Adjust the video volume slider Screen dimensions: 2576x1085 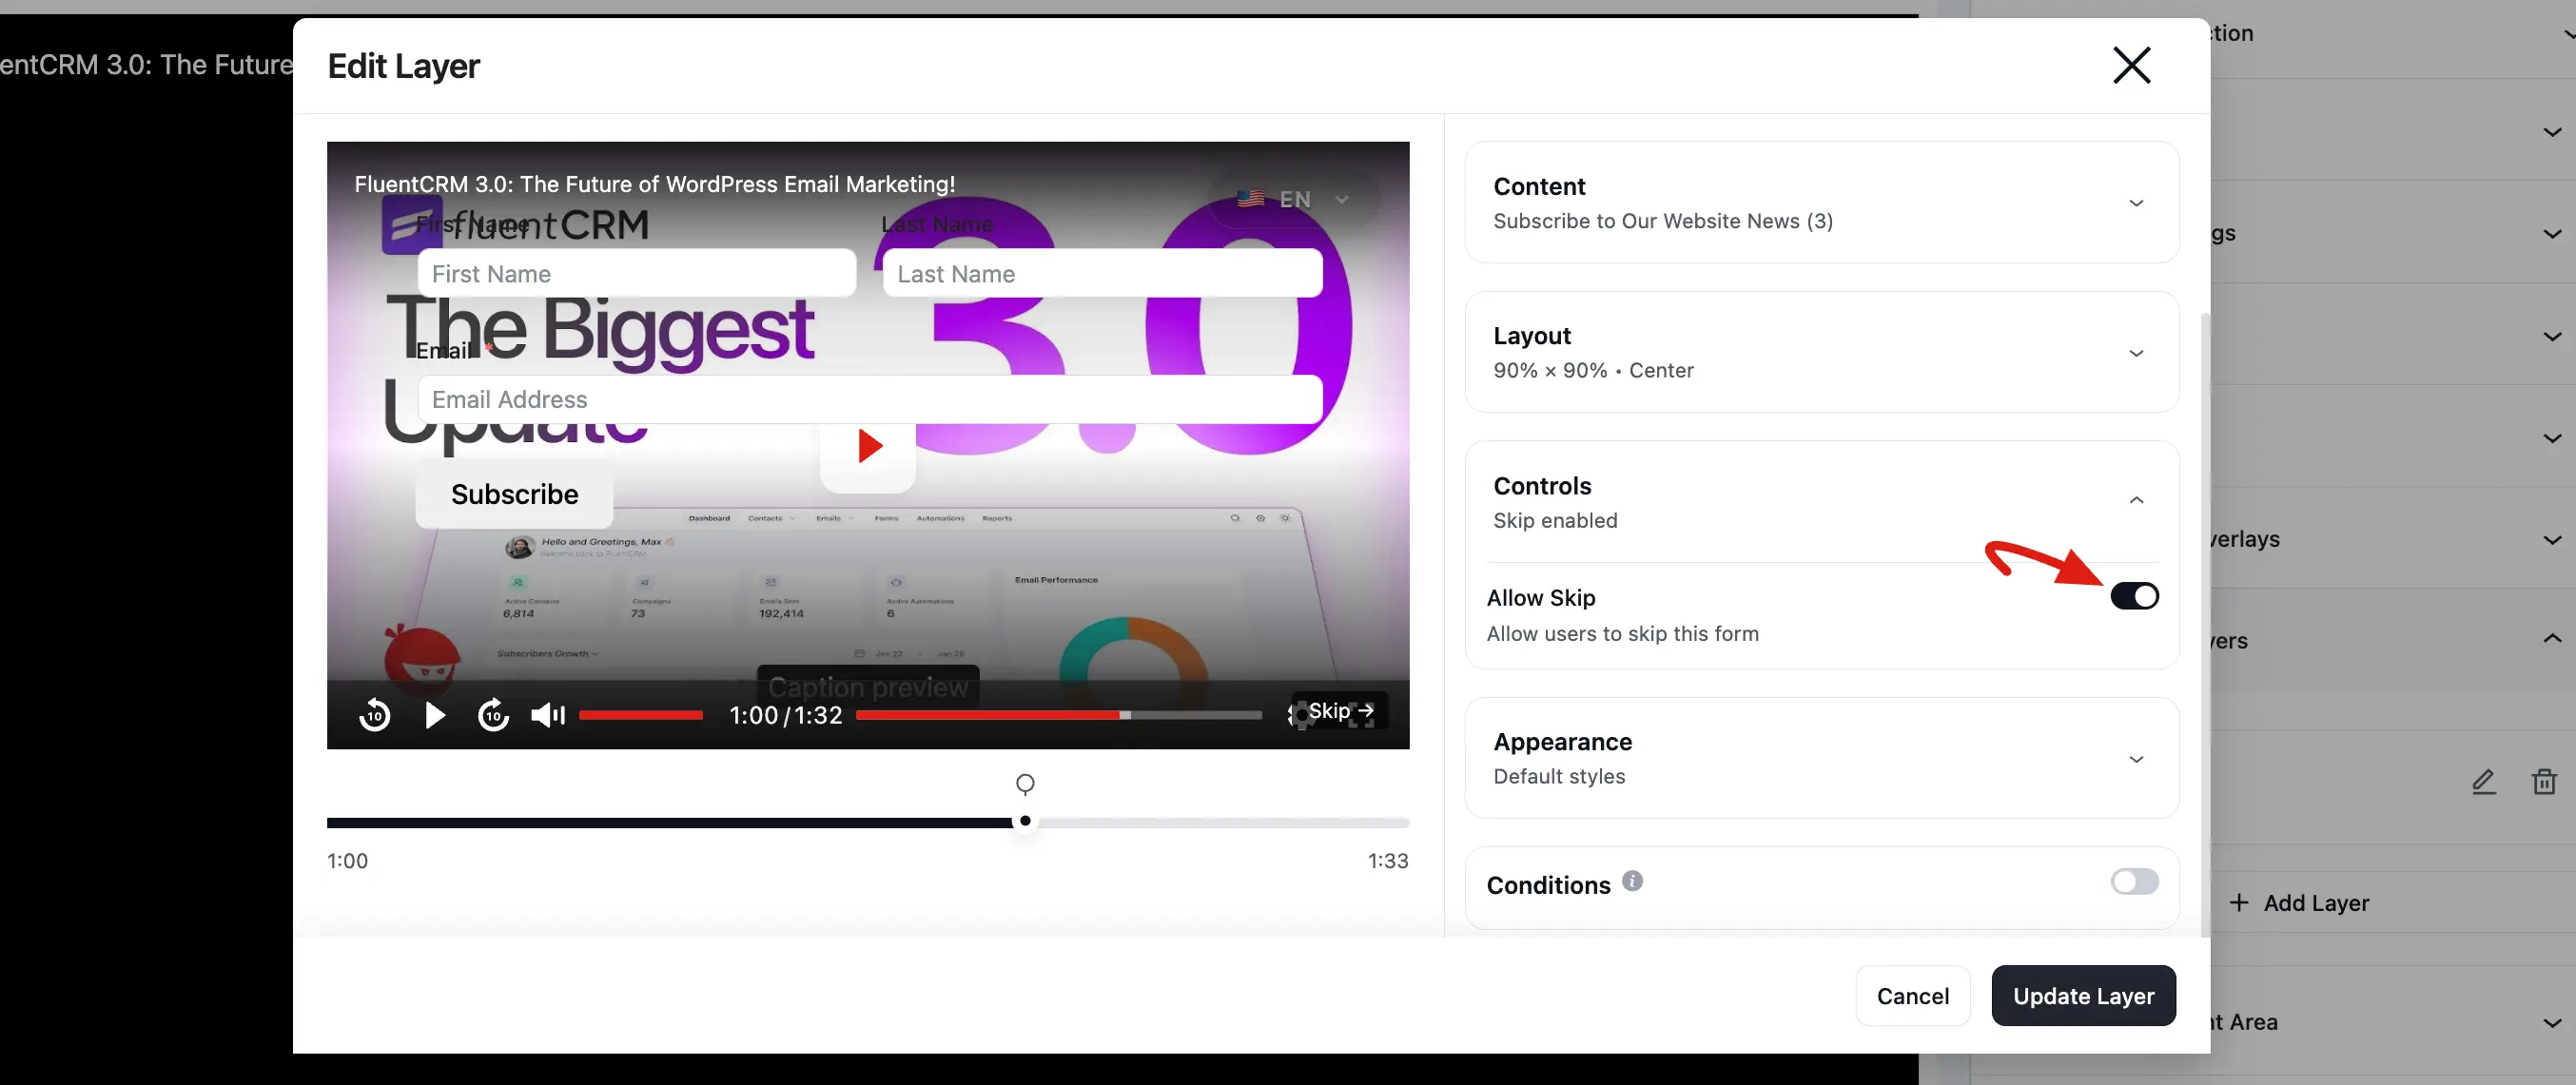coord(641,715)
